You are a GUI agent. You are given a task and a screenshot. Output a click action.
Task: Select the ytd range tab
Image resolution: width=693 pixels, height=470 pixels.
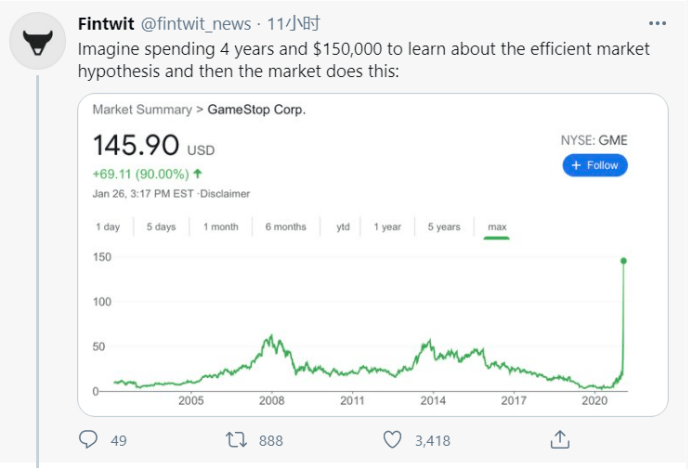(343, 227)
